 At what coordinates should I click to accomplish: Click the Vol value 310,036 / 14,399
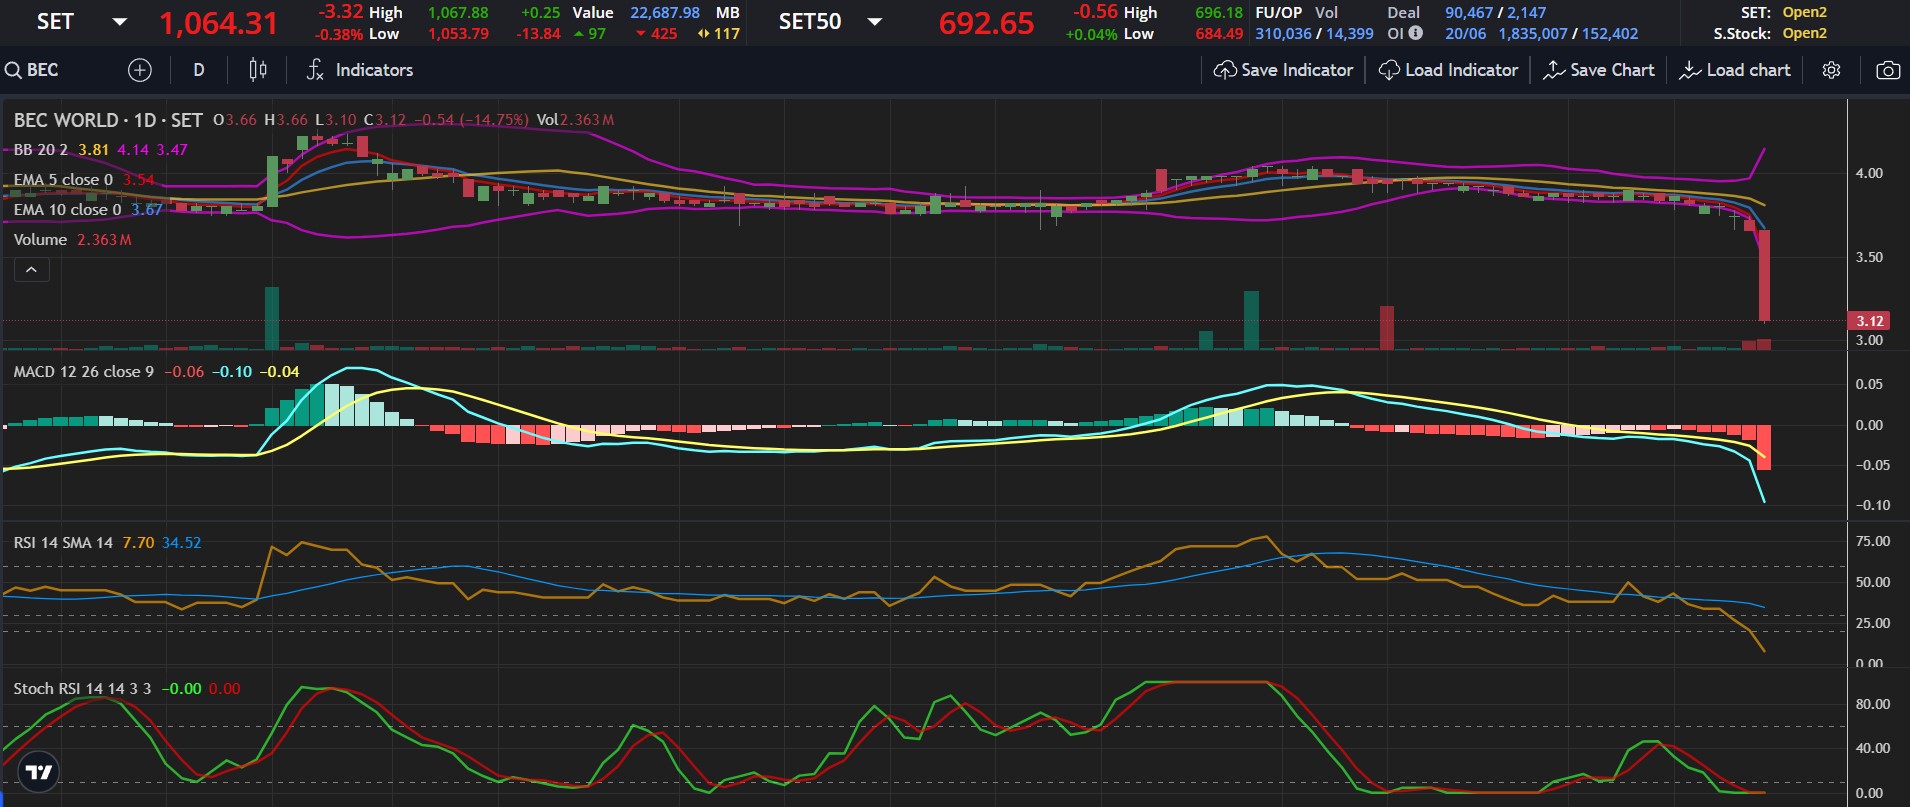pos(1314,33)
